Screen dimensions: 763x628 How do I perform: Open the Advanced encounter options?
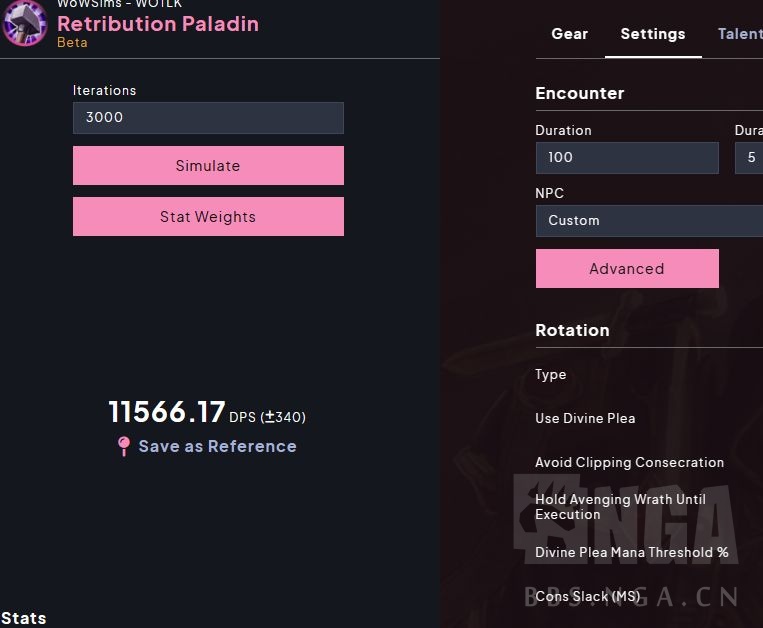click(627, 269)
